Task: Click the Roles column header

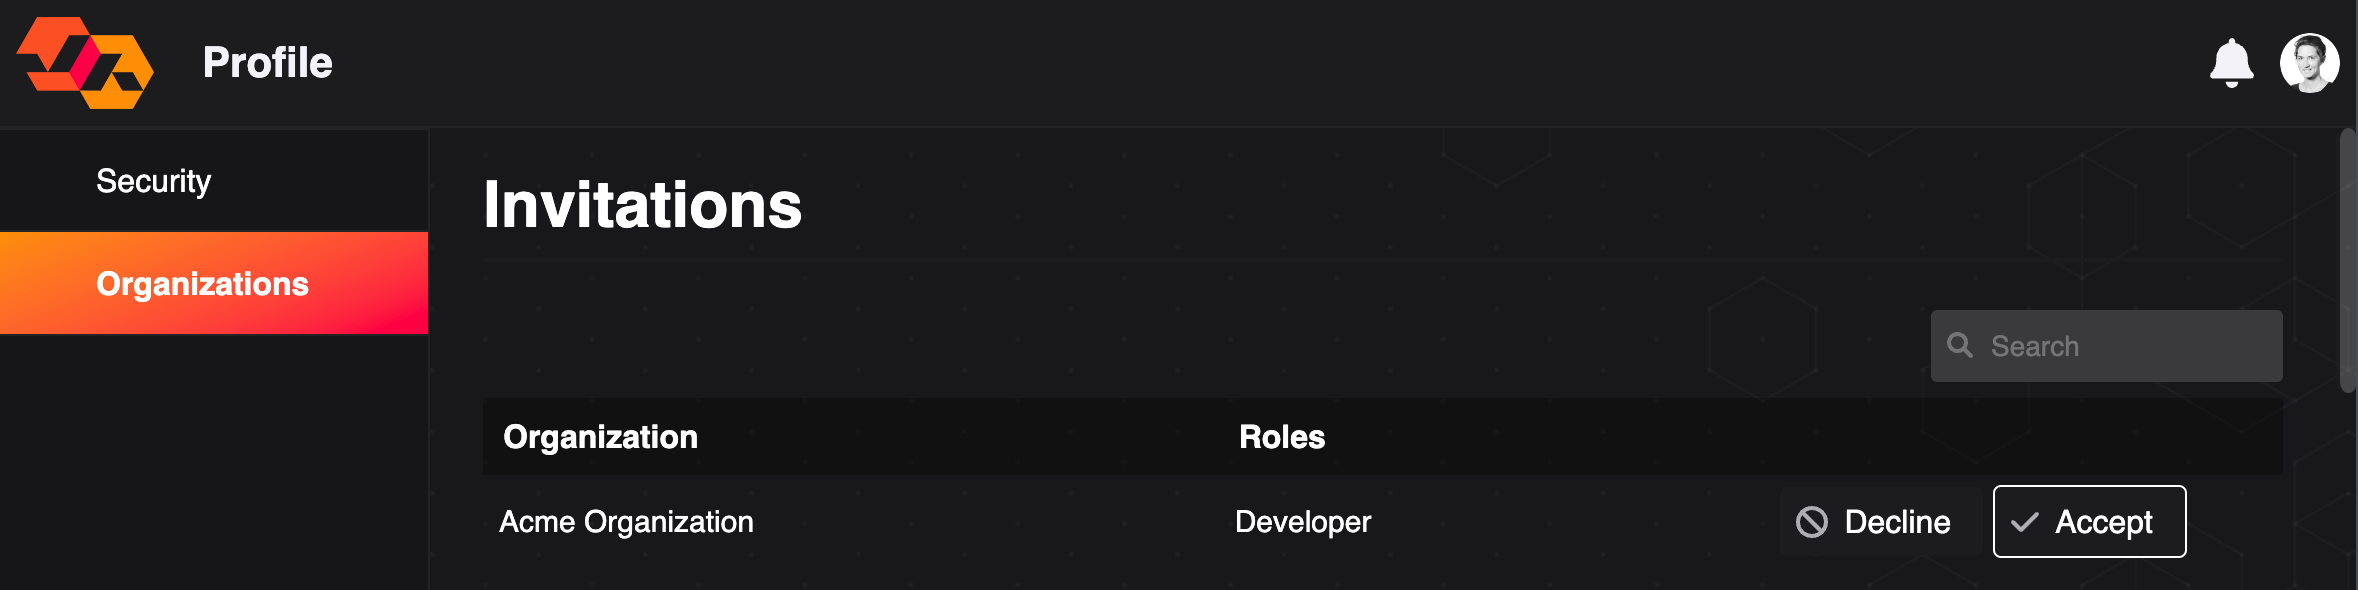Action: coord(1282,437)
